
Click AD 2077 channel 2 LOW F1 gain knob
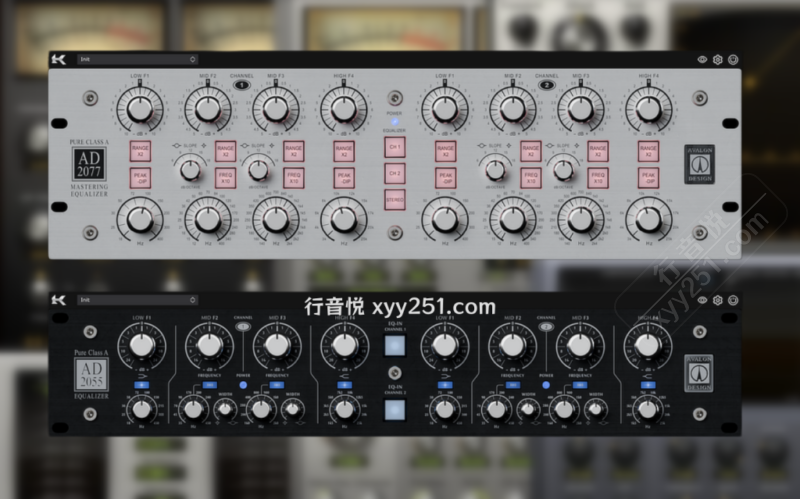[445, 109]
